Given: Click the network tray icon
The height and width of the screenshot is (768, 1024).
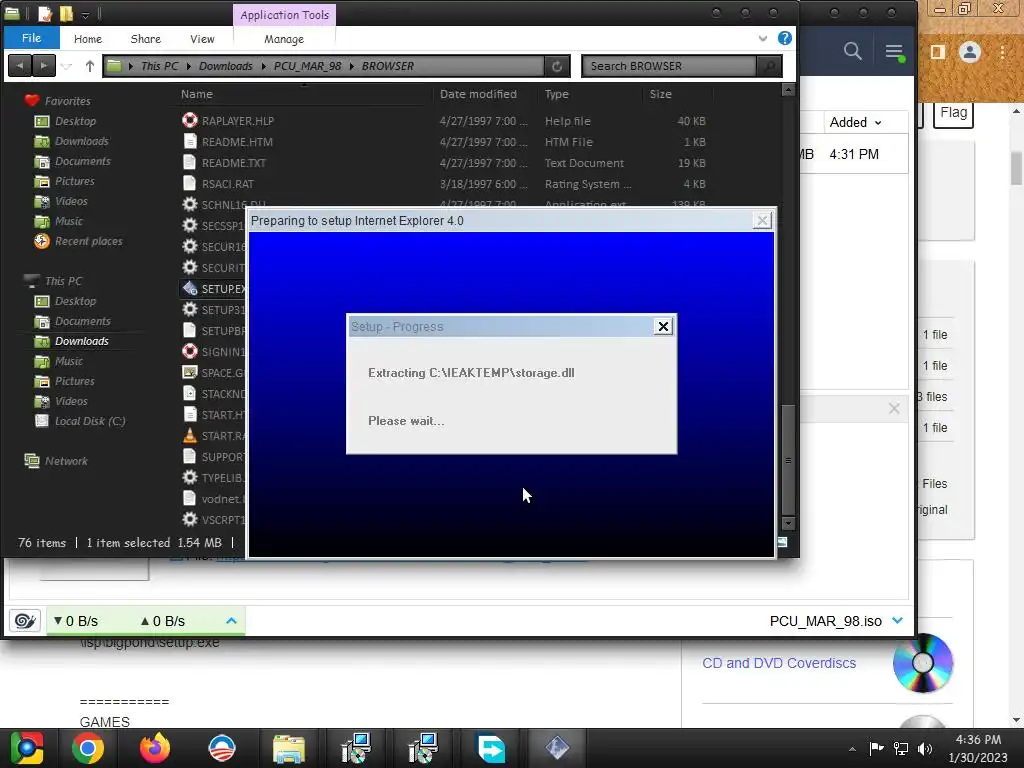Looking at the screenshot, I should pos(901,748).
